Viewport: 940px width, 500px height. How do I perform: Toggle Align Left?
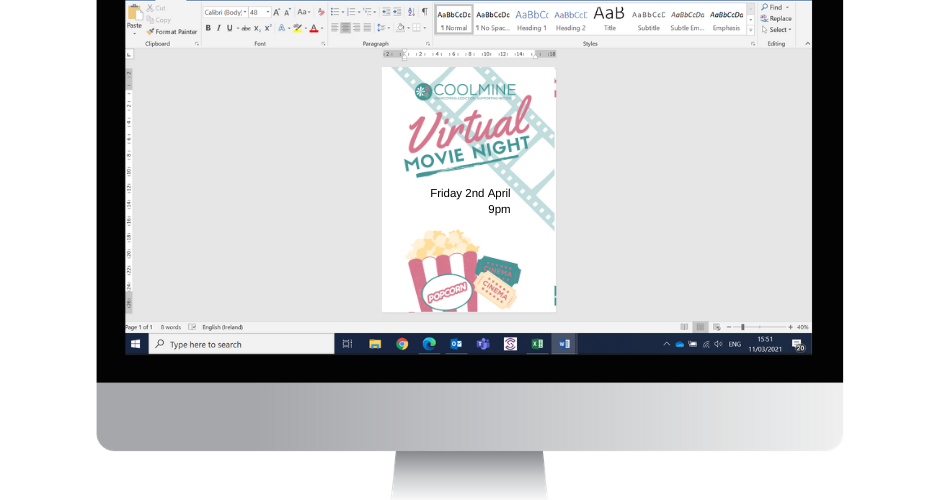coord(335,28)
